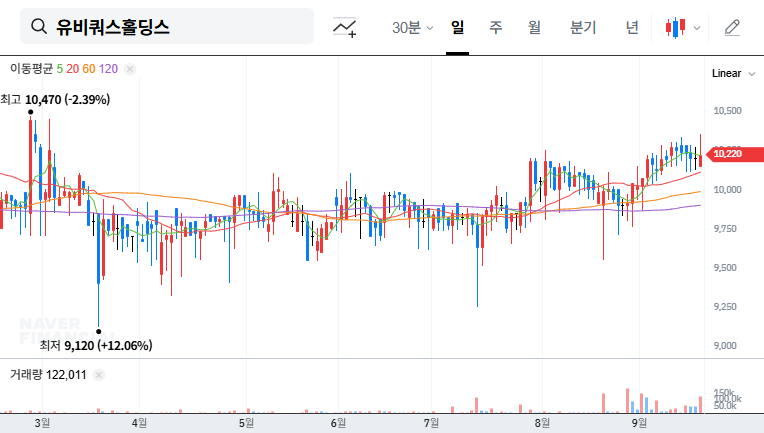This screenshot has width=764, height=433.
Task: Click the 거래량 122,011 label
Action: [x=48, y=375]
